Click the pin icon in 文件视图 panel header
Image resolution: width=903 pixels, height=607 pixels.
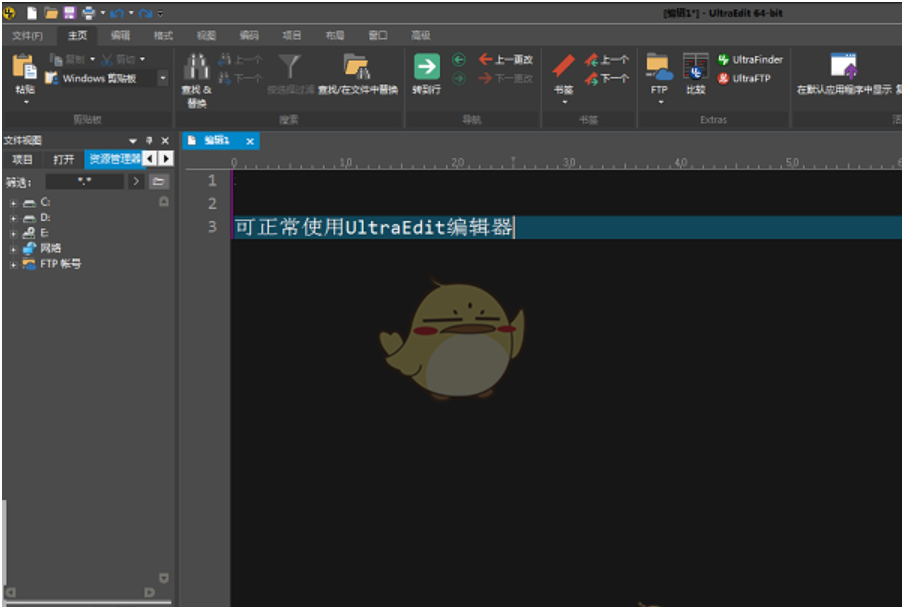click(149, 140)
